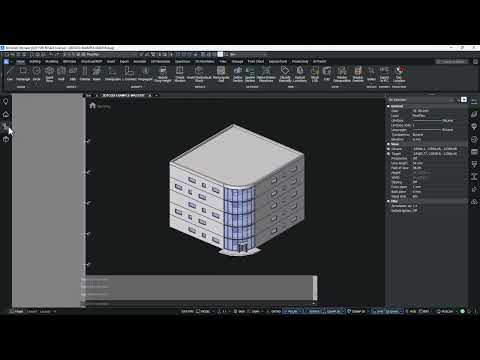Open the pin-shaped icon in right panel strip
The image size is (480, 360).
click(x=474, y=127)
